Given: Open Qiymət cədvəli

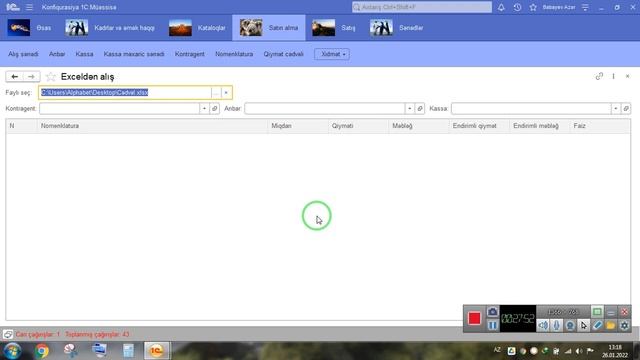Looking at the screenshot, I should [x=284, y=54].
